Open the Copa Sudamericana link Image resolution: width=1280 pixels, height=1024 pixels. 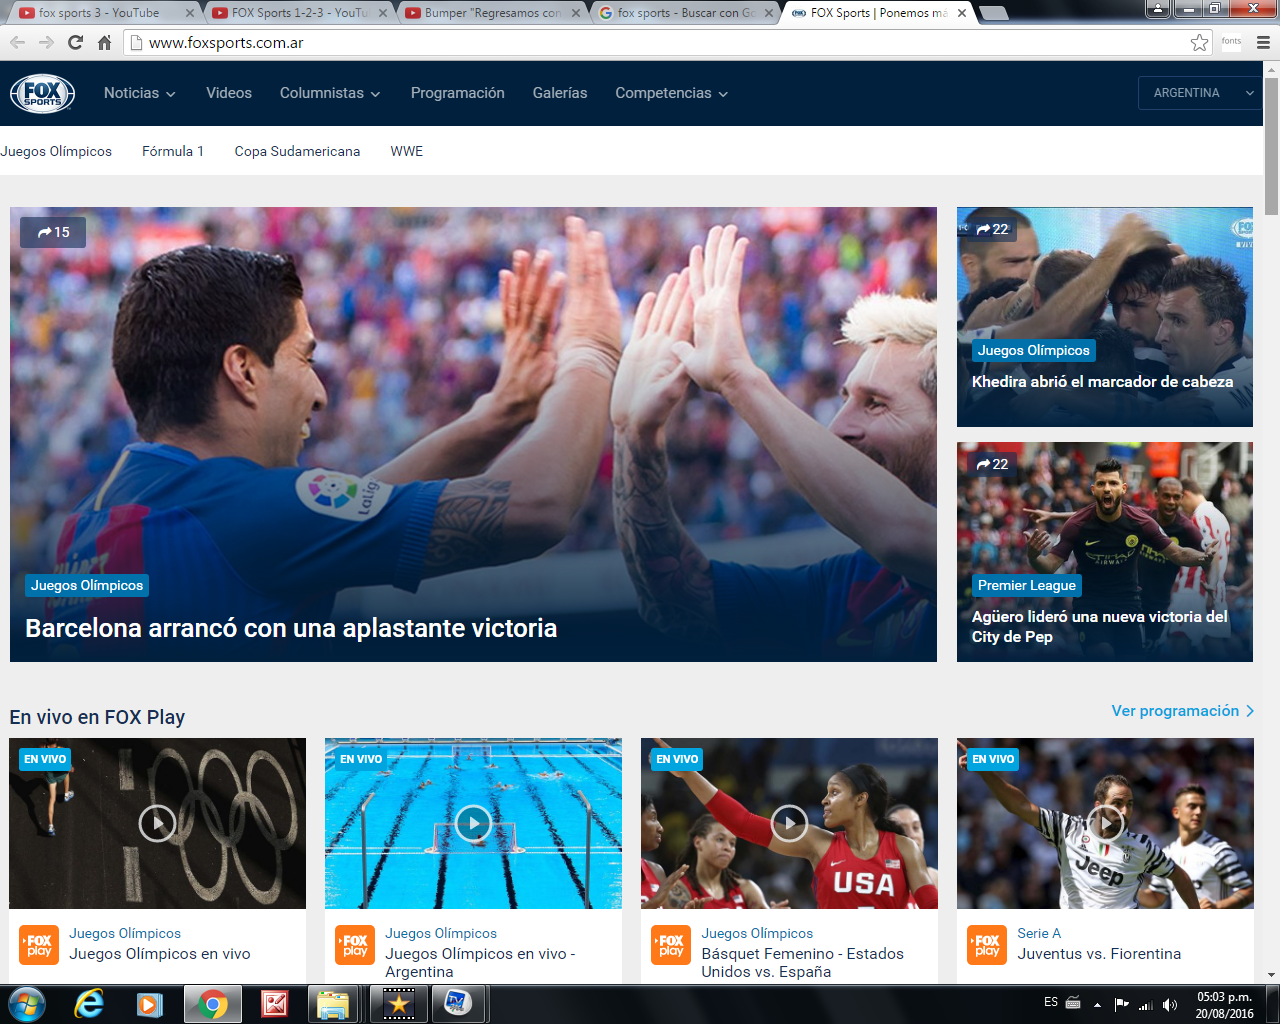[297, 151]
